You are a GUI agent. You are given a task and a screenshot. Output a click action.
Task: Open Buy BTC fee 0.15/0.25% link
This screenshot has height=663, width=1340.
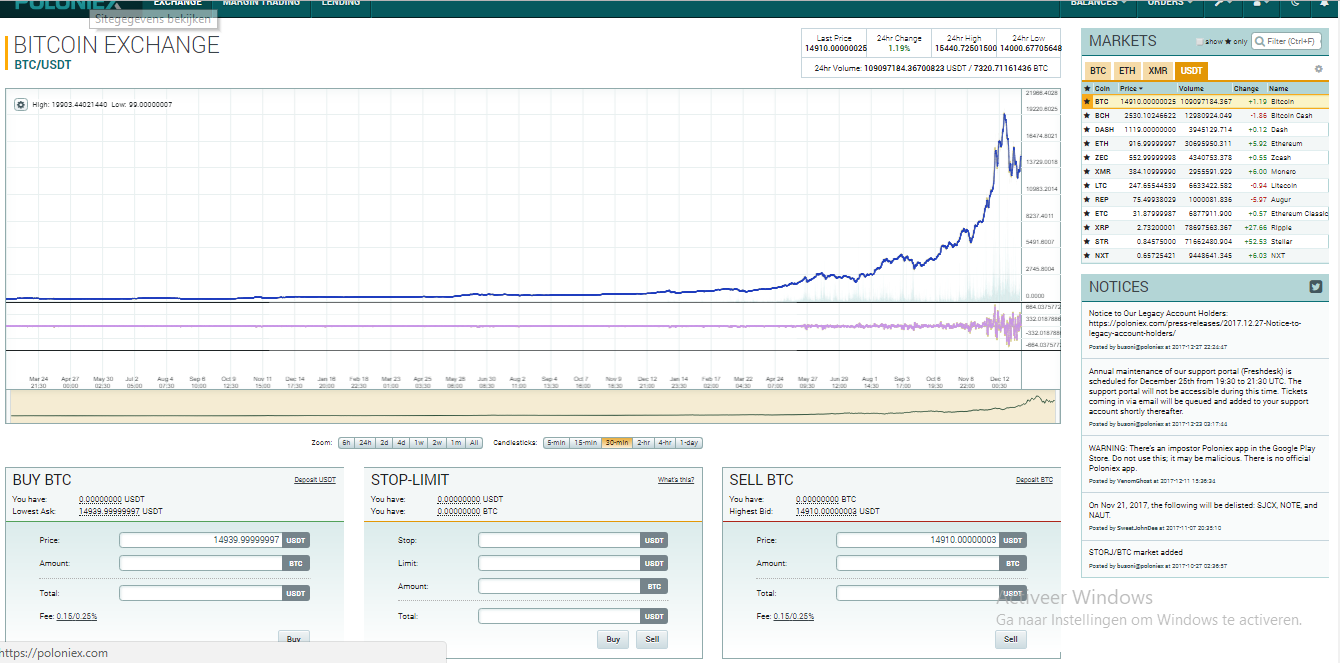[x=77, y=616]
